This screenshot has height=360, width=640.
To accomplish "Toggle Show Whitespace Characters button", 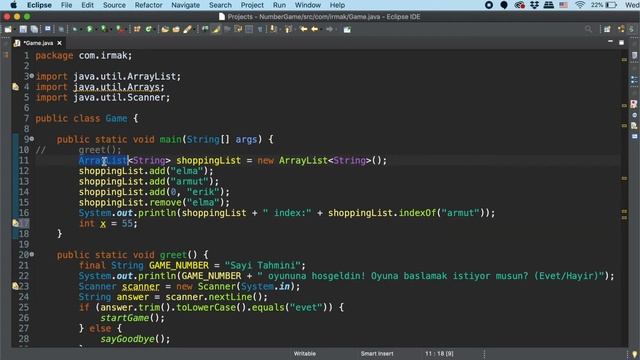I will tap(260, 29).
